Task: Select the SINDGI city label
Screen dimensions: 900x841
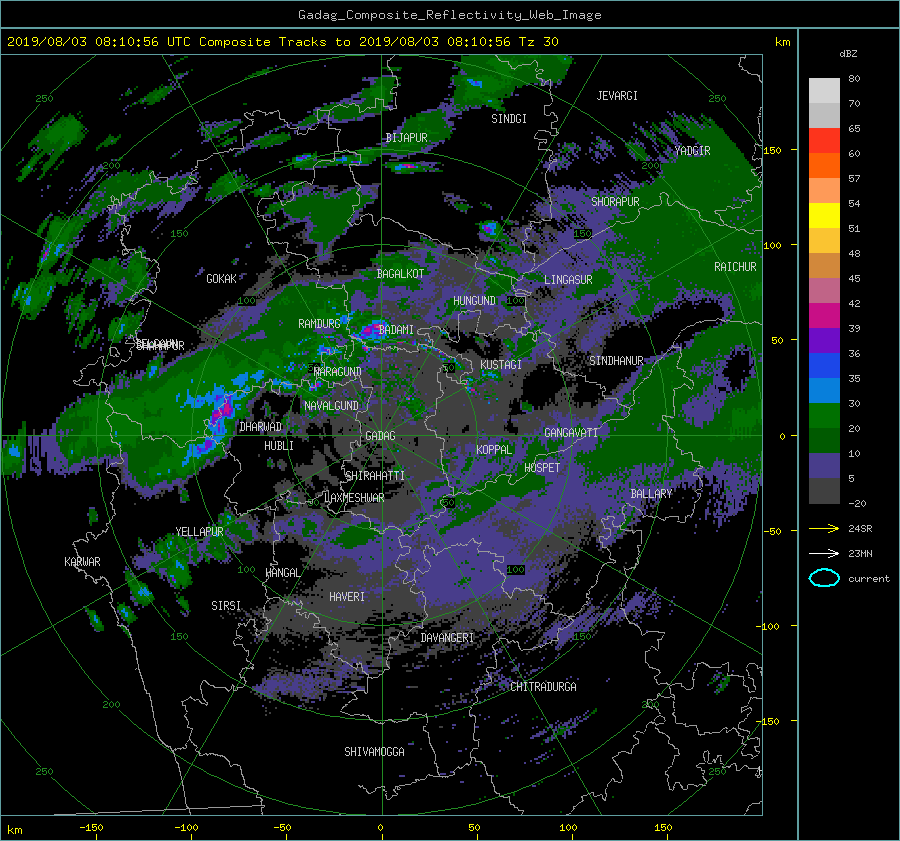Action: 509,119
